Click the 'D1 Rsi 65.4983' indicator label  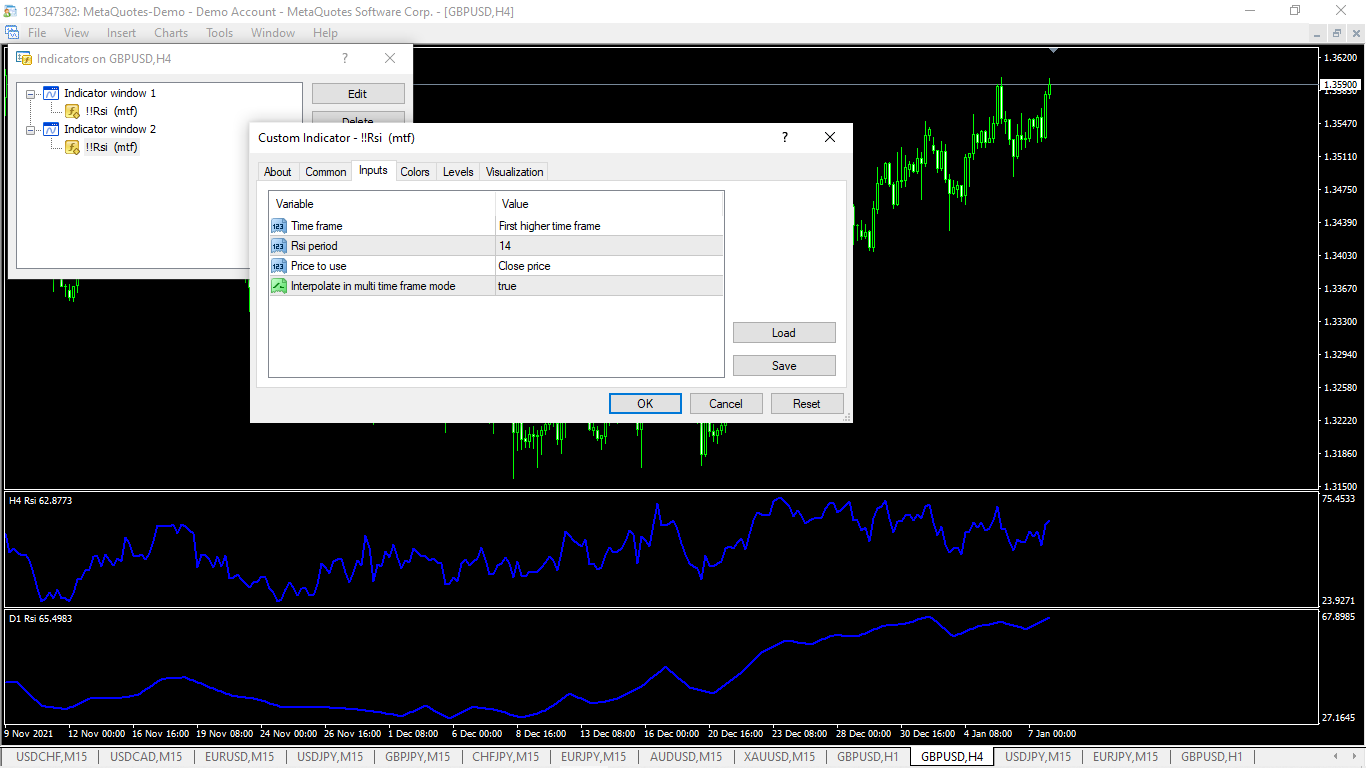tap(41, 618)
